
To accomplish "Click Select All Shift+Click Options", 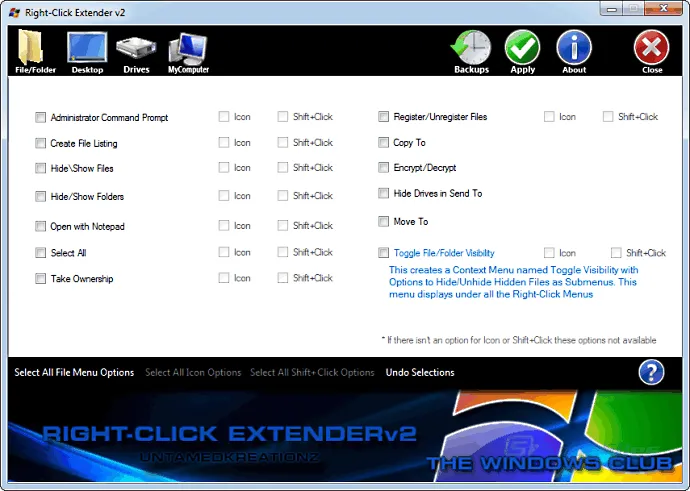I will tap(312, 373).
